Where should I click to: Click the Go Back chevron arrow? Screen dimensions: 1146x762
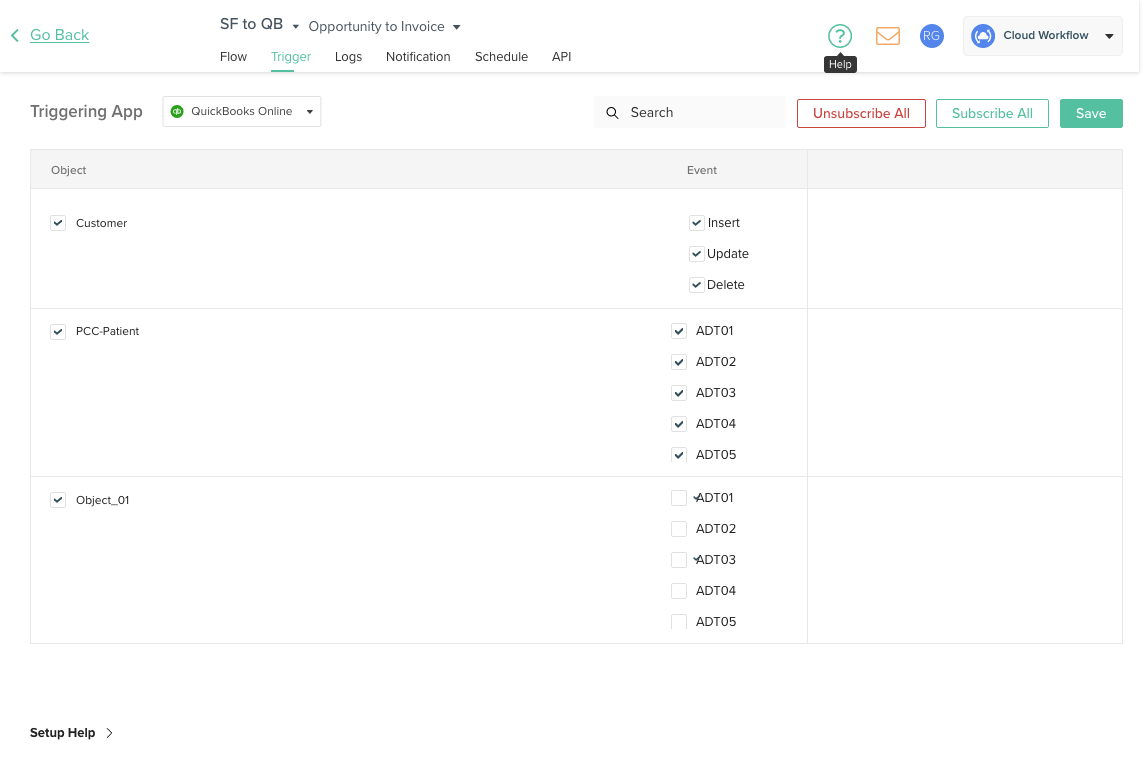point(14,34)
